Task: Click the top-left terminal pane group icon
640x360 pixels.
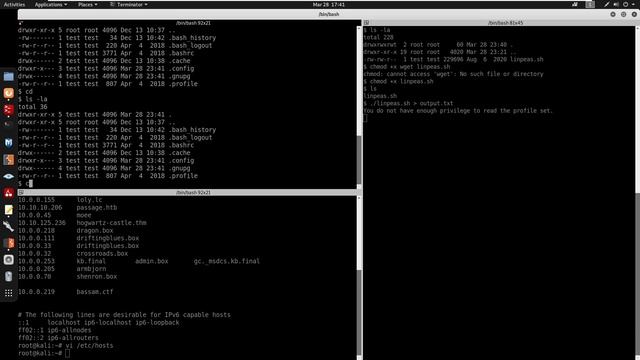Action: (21, 23)
